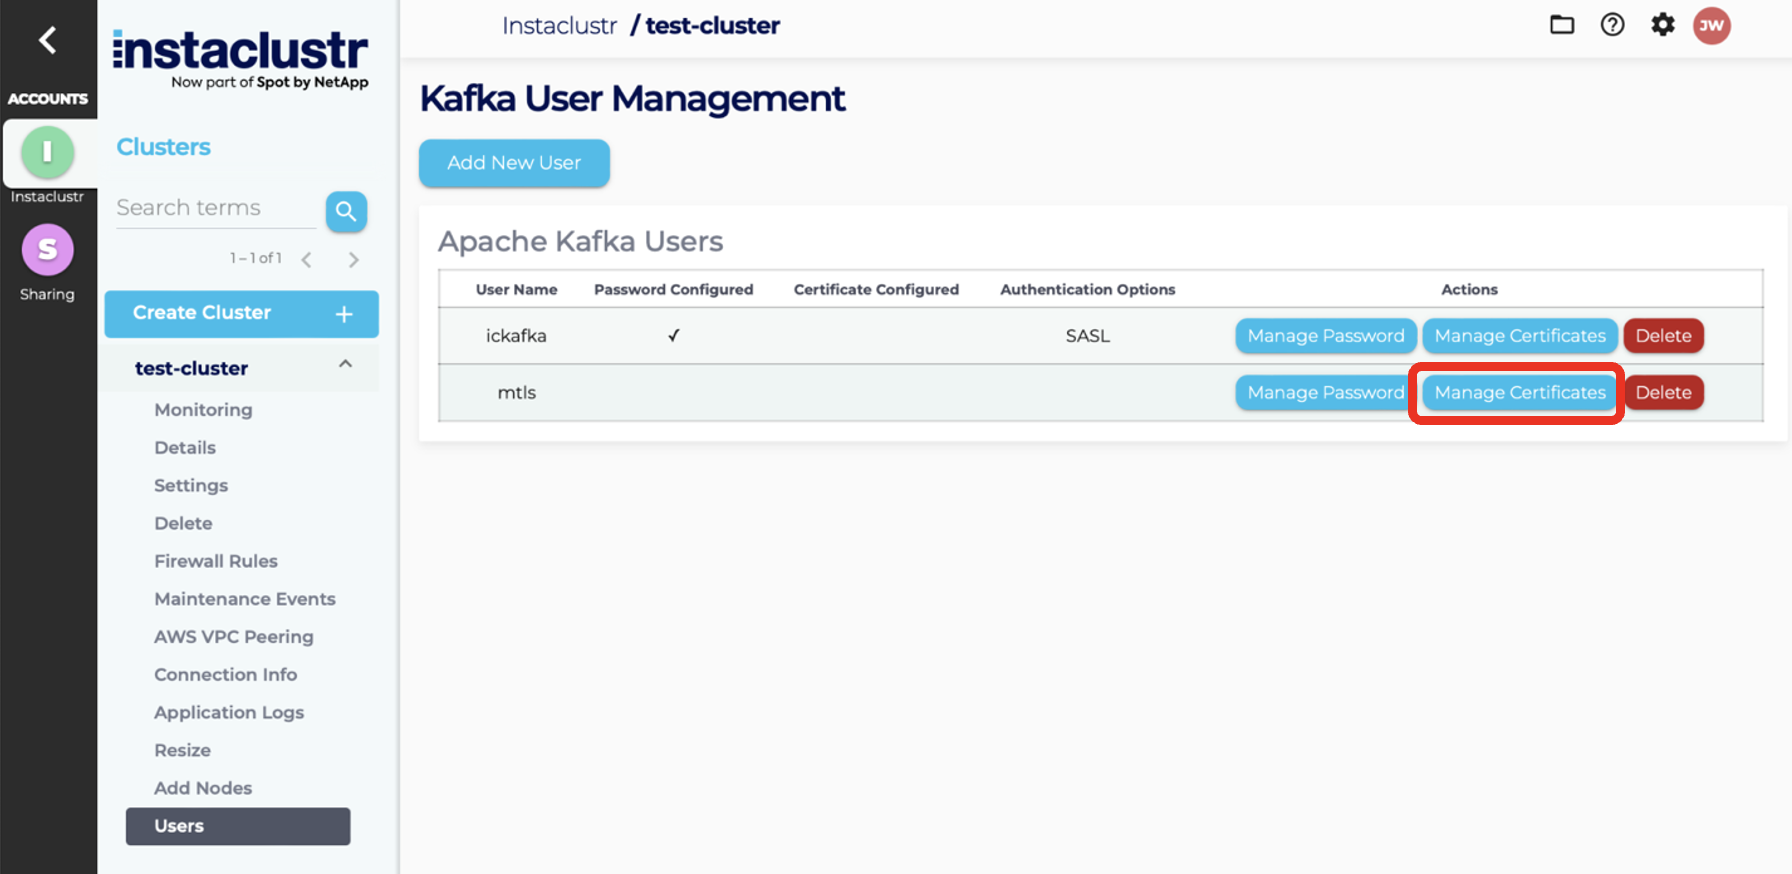Open settings gear icon in header
Image resolution: width=1792 pixels, height=874 pixels.
[x=1662, y=25]
